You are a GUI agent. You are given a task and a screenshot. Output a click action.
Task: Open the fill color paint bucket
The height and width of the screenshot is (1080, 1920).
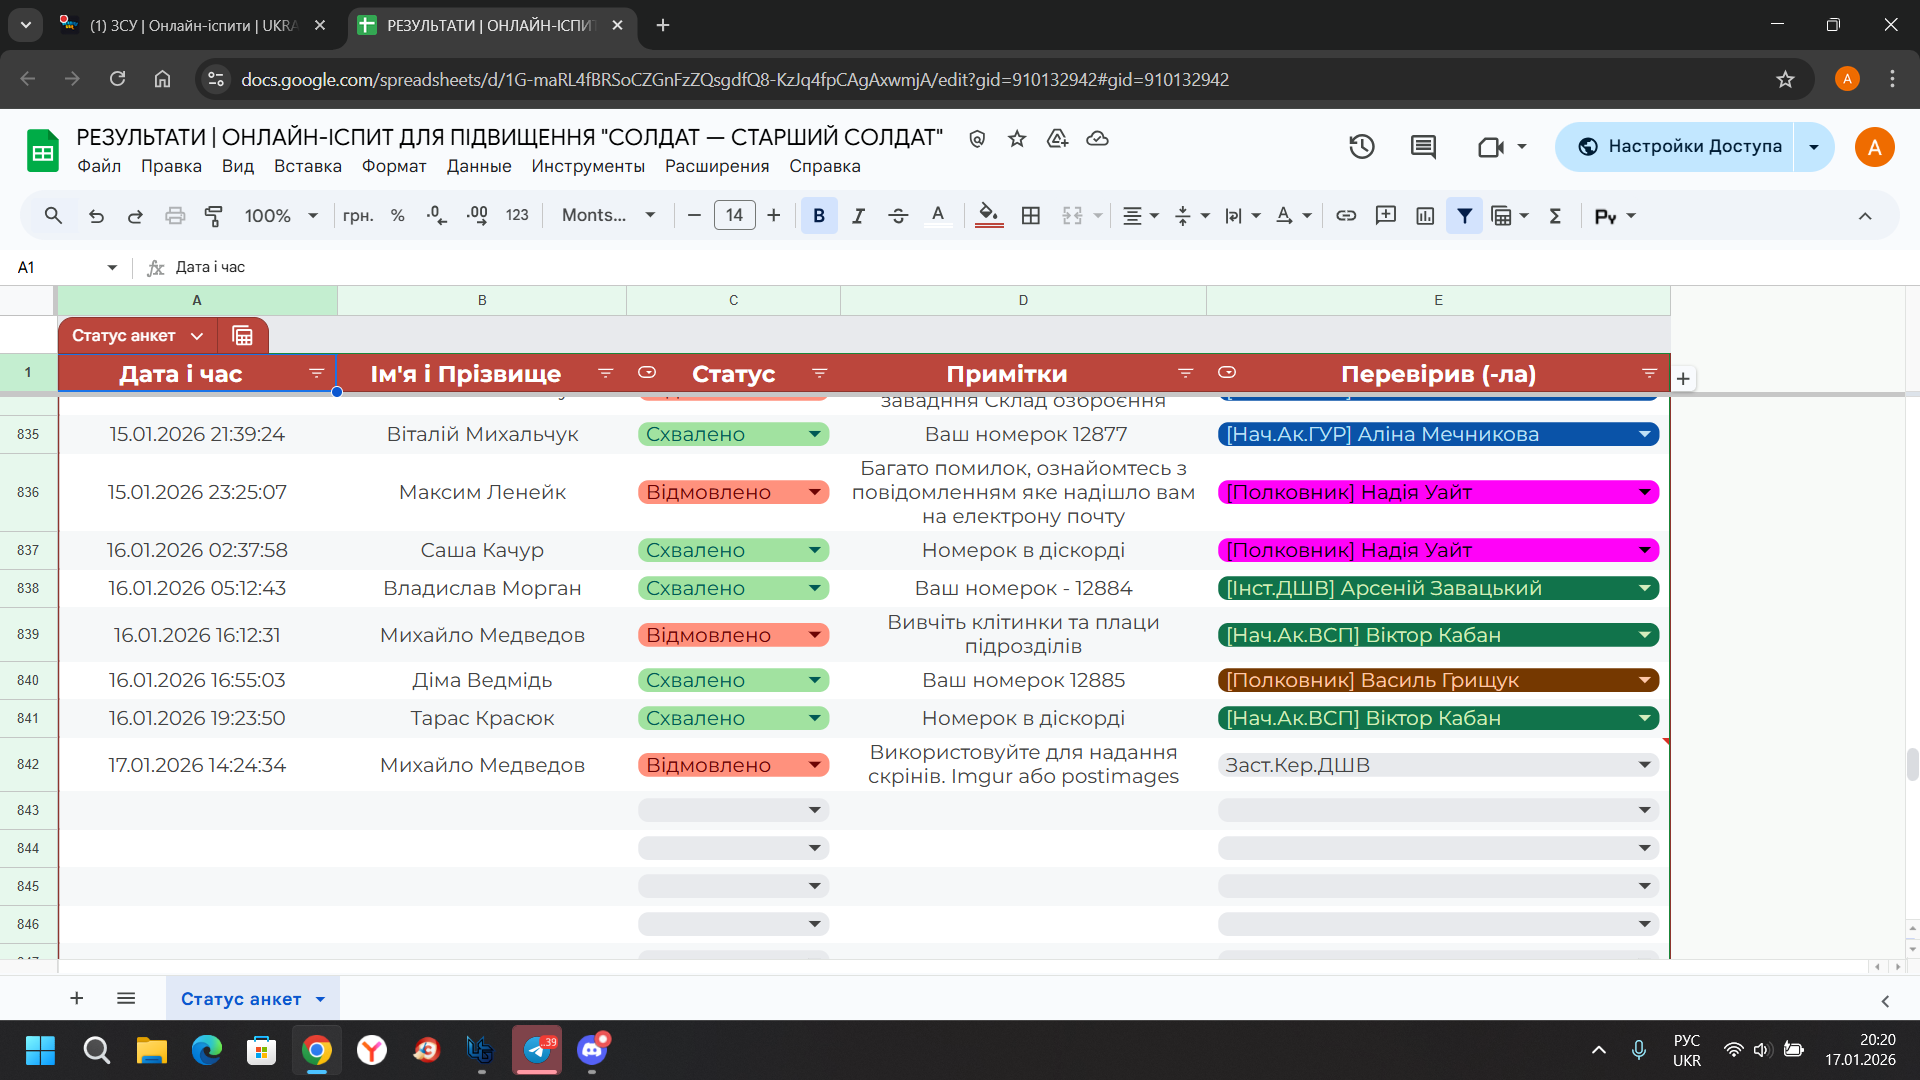(988, 214)
